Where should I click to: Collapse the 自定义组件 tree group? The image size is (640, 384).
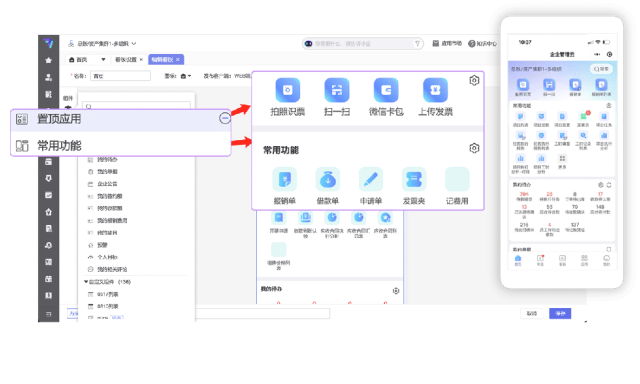point(86,282)
